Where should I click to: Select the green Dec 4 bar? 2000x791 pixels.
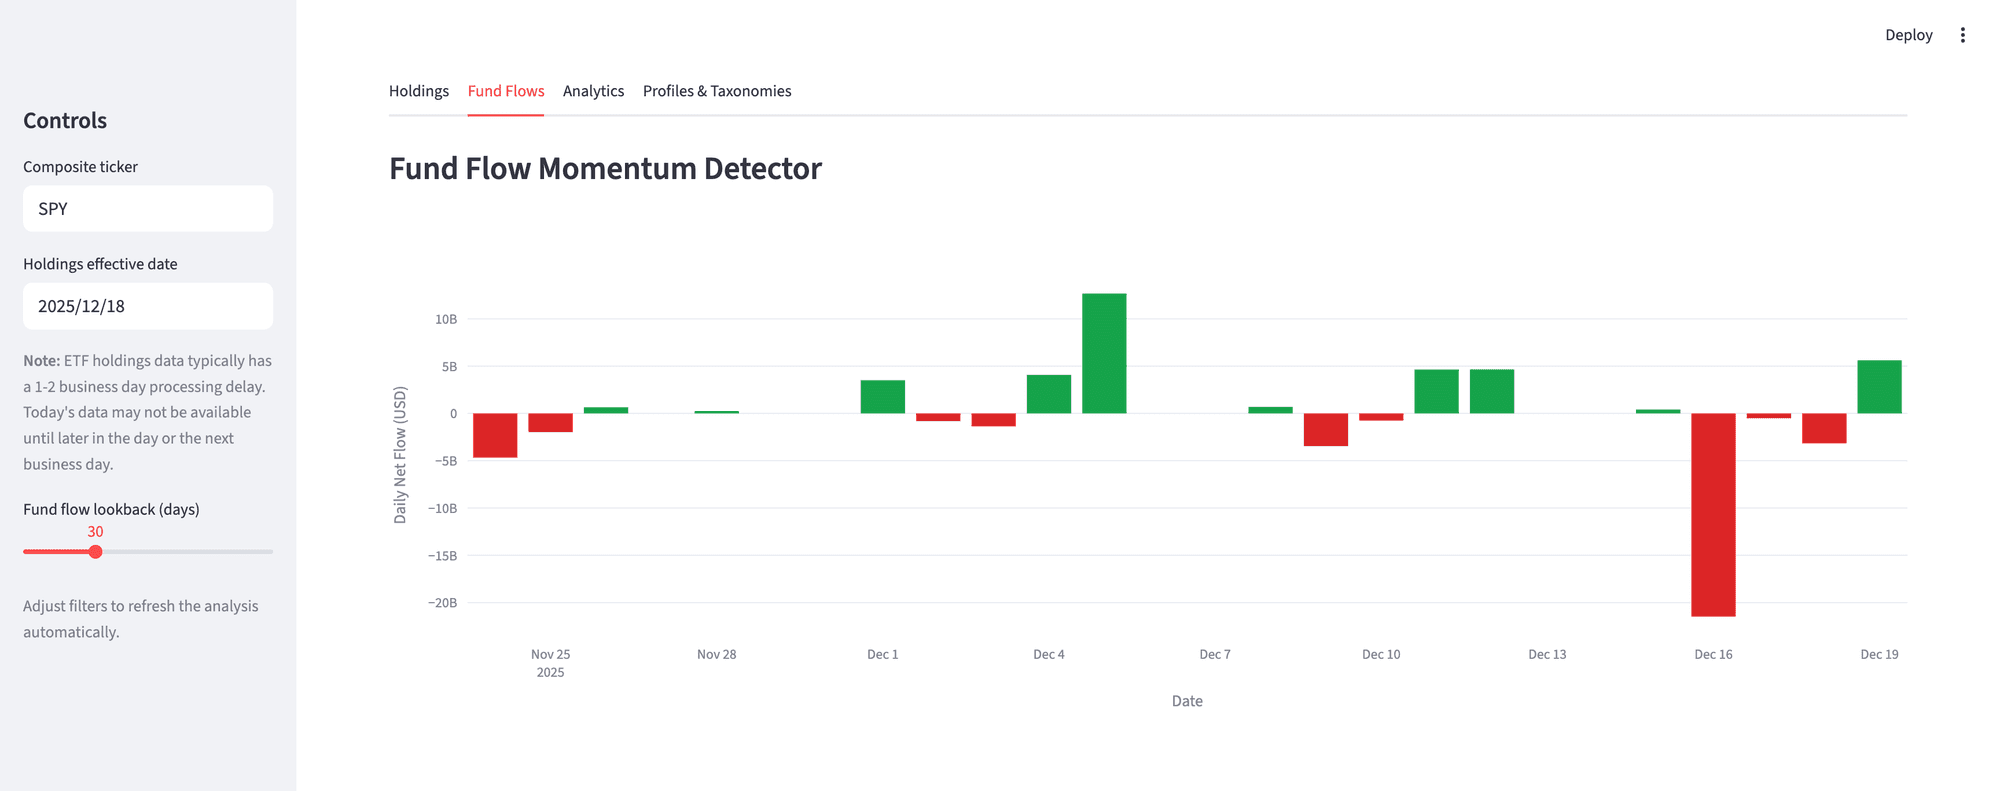point(1048,394)
